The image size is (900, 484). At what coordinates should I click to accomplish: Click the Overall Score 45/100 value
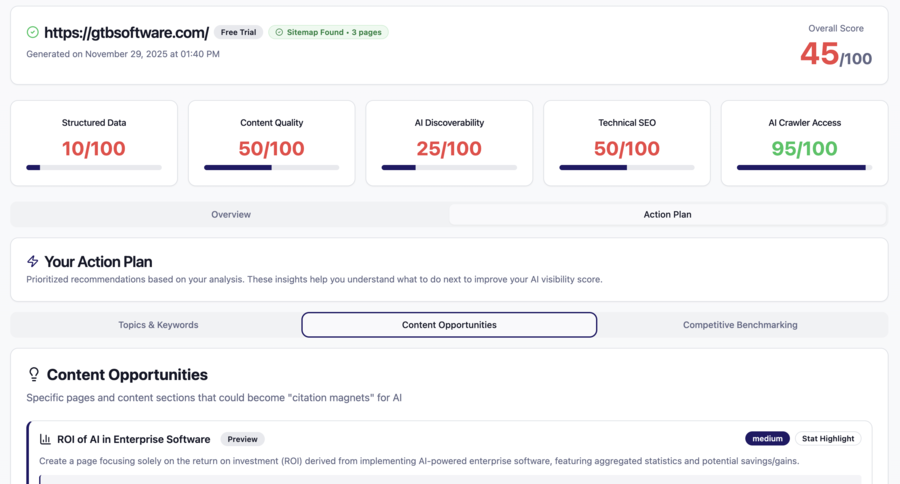pyautogui.click(x=836, y=55)
